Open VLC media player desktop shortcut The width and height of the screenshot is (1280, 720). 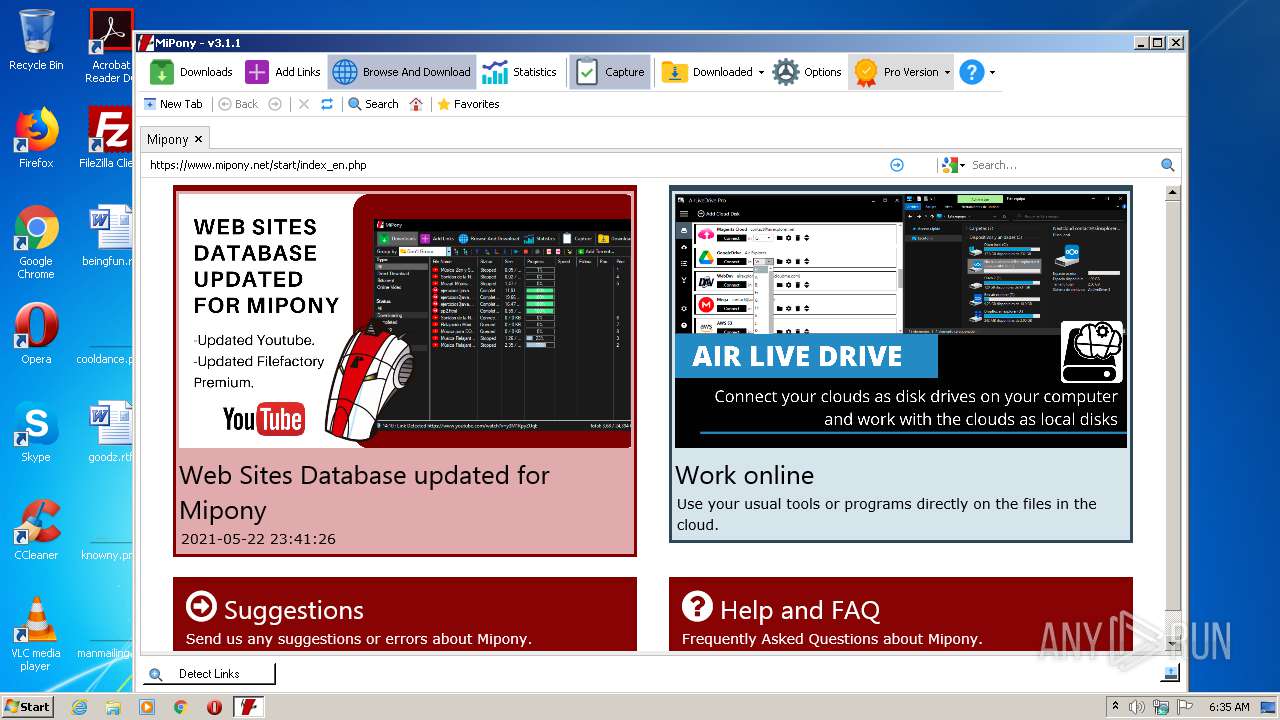pos(36,634)
